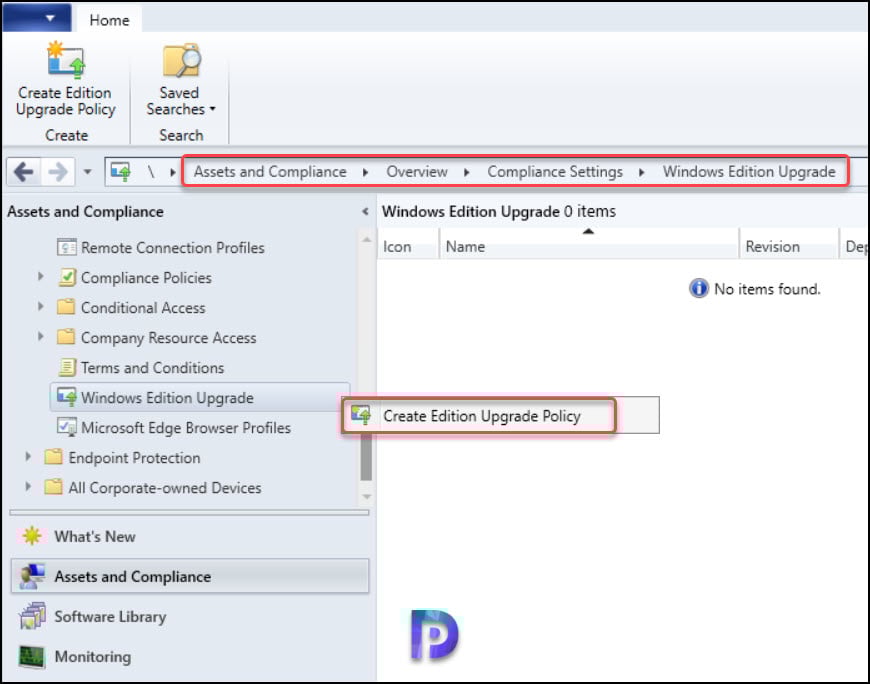The height and width of the screenshot is (684, 870).
Task: Collapse the navigation pane chevron
Action: [x=365, y=211]
